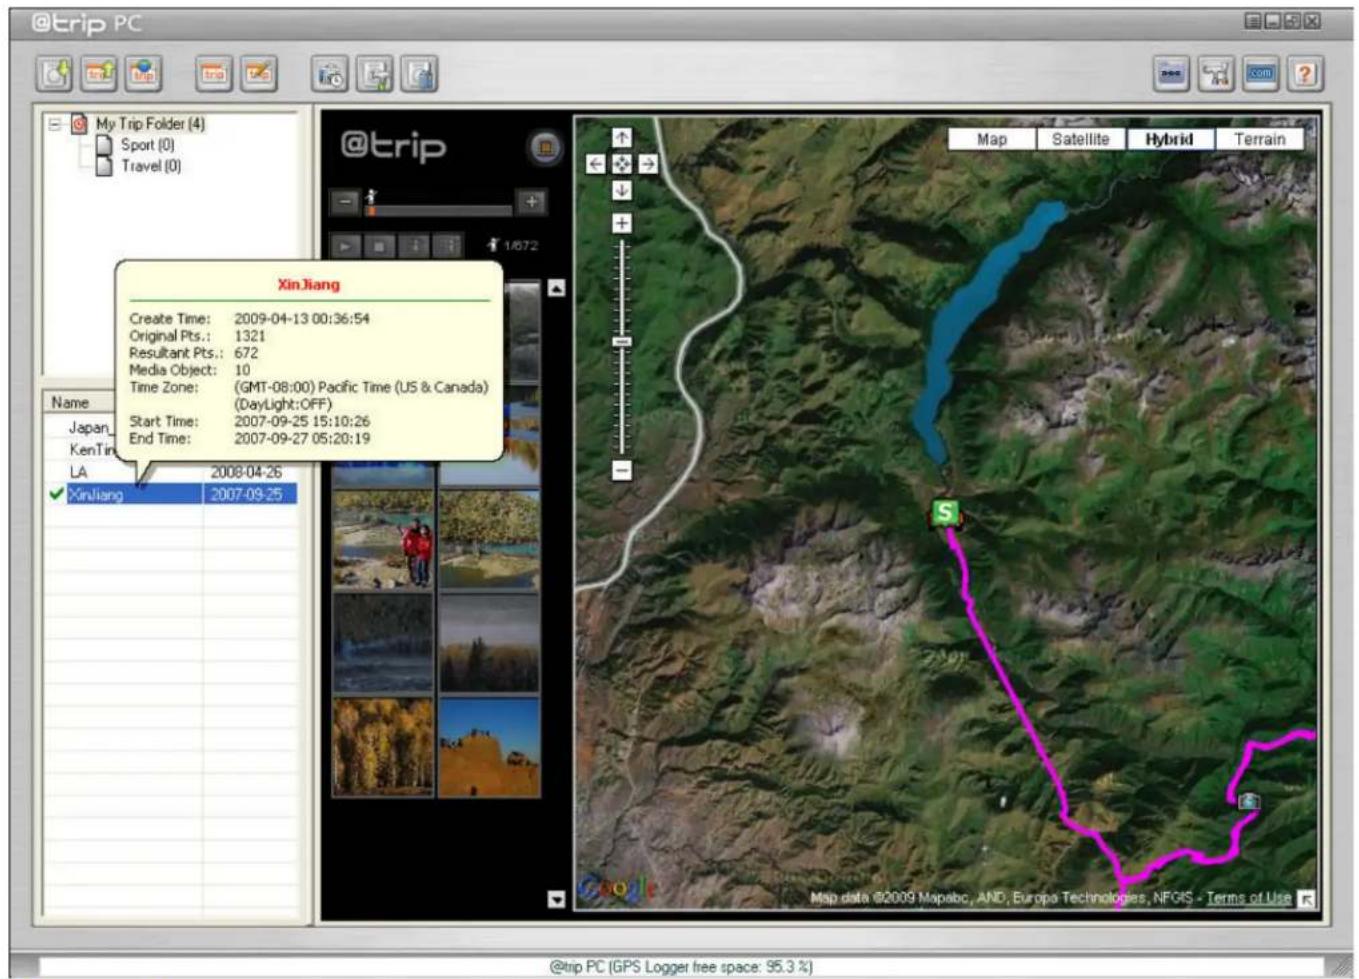Click the 2008-04-26 date cell

247,472
